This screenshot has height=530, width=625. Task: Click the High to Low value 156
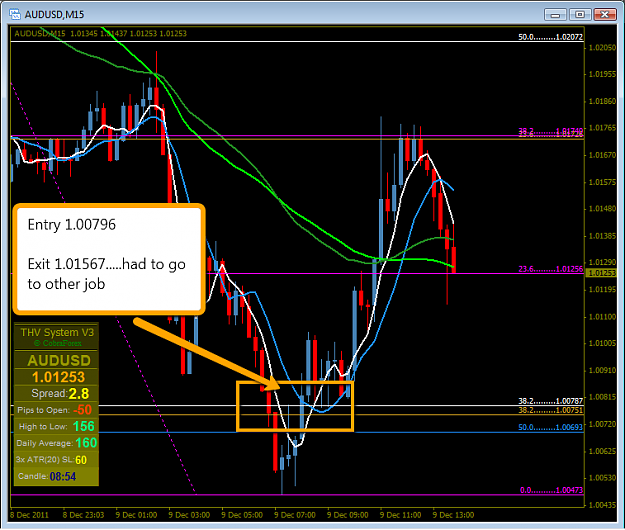[x=84, y=426]
